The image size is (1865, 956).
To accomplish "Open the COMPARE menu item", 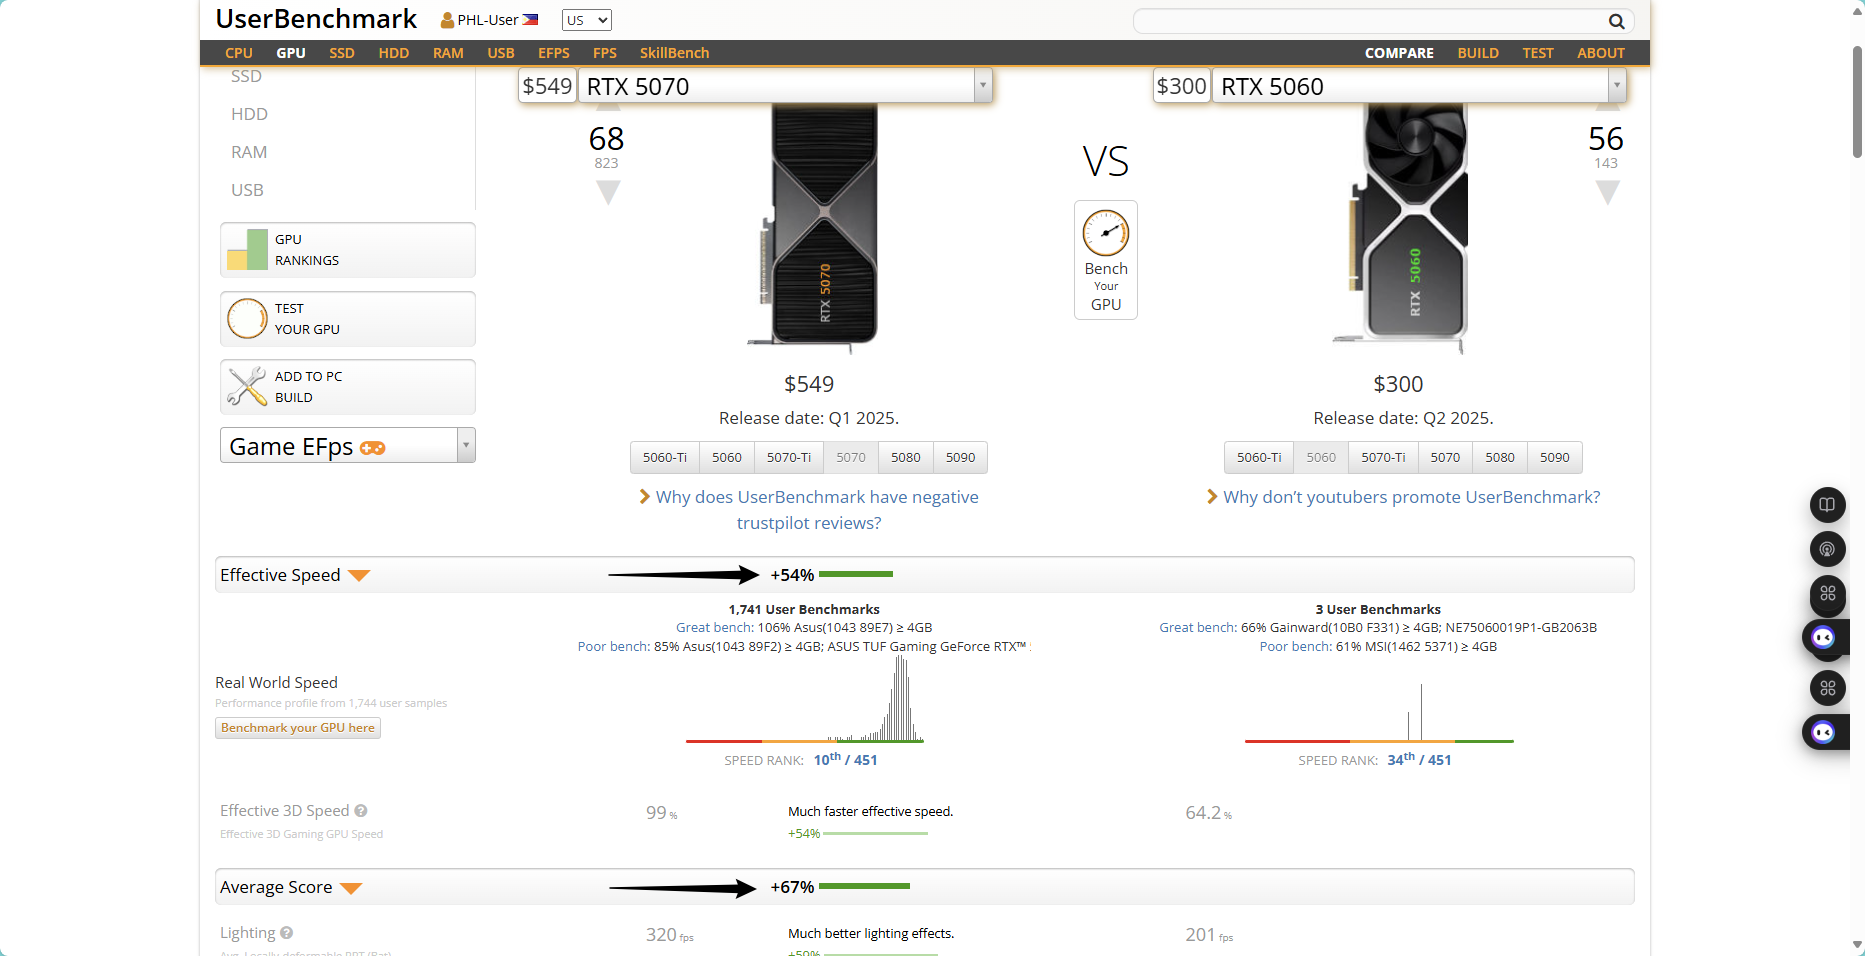I will [x=1399, y=53].
